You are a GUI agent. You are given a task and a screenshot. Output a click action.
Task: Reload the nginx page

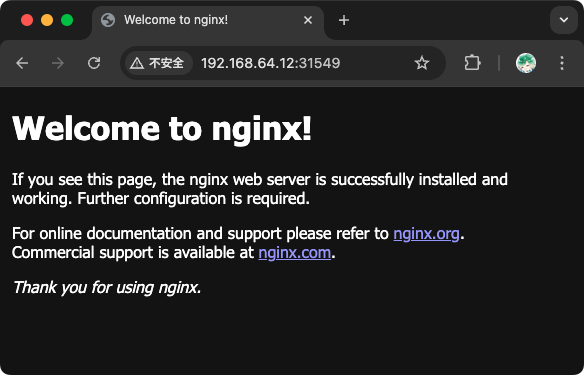click(94, 63)
